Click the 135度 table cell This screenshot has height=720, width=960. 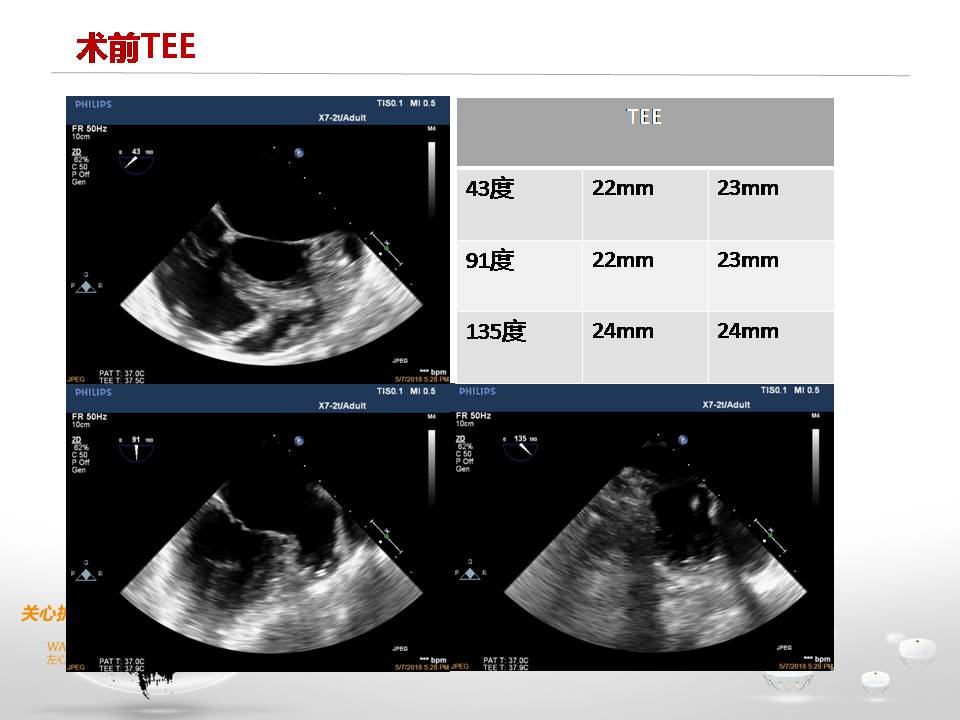[519, 347]
